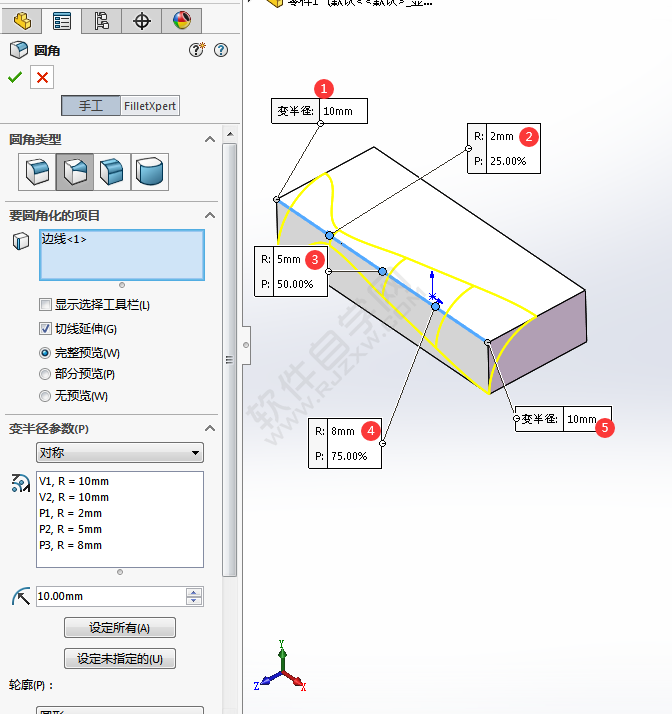Select 边线<1> in the selection box

64,239
